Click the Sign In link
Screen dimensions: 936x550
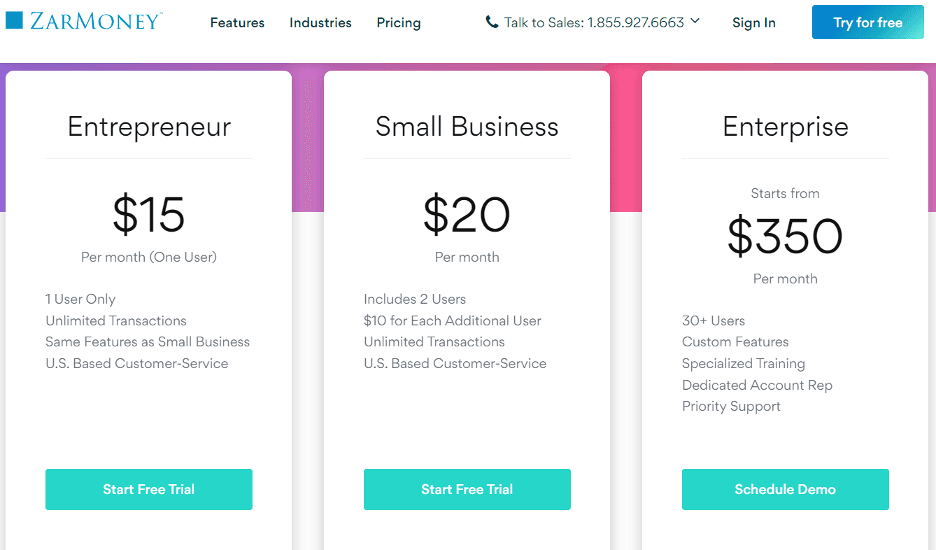753,23
